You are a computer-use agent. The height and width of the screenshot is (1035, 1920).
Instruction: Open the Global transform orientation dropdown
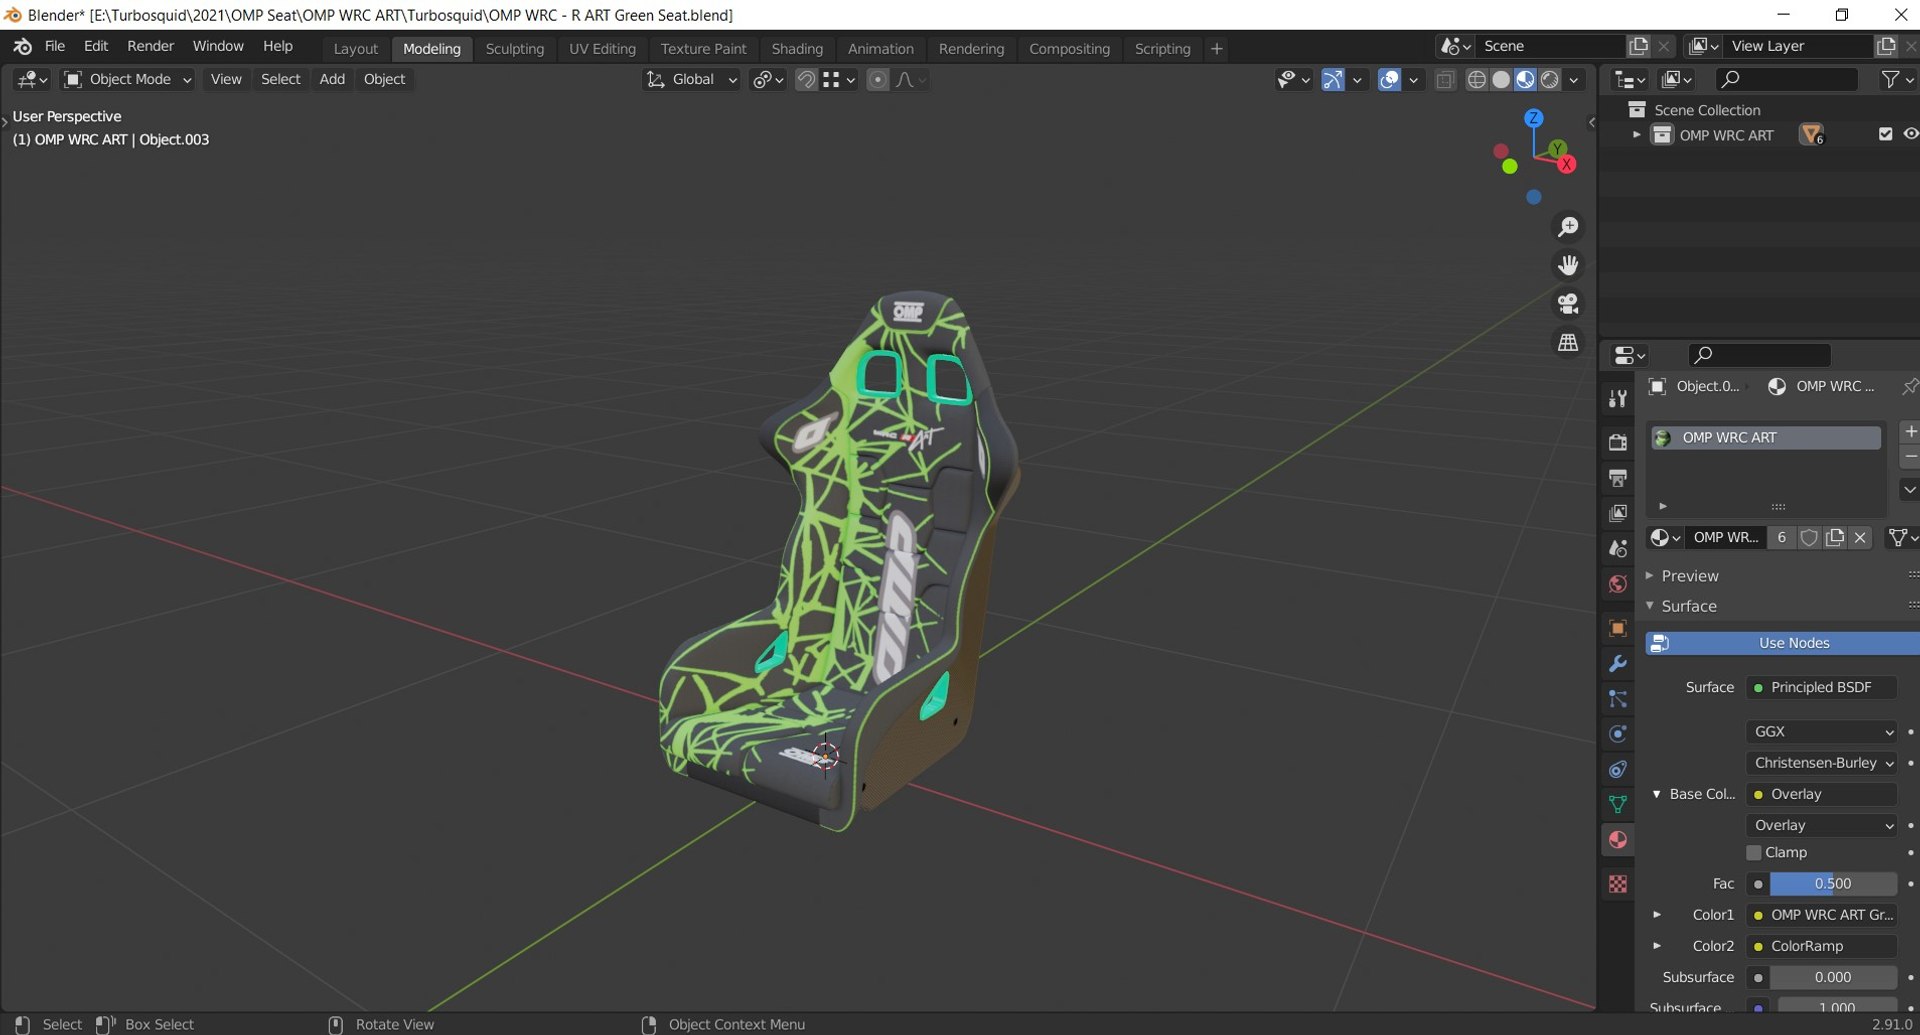click(x=692, y=80)
